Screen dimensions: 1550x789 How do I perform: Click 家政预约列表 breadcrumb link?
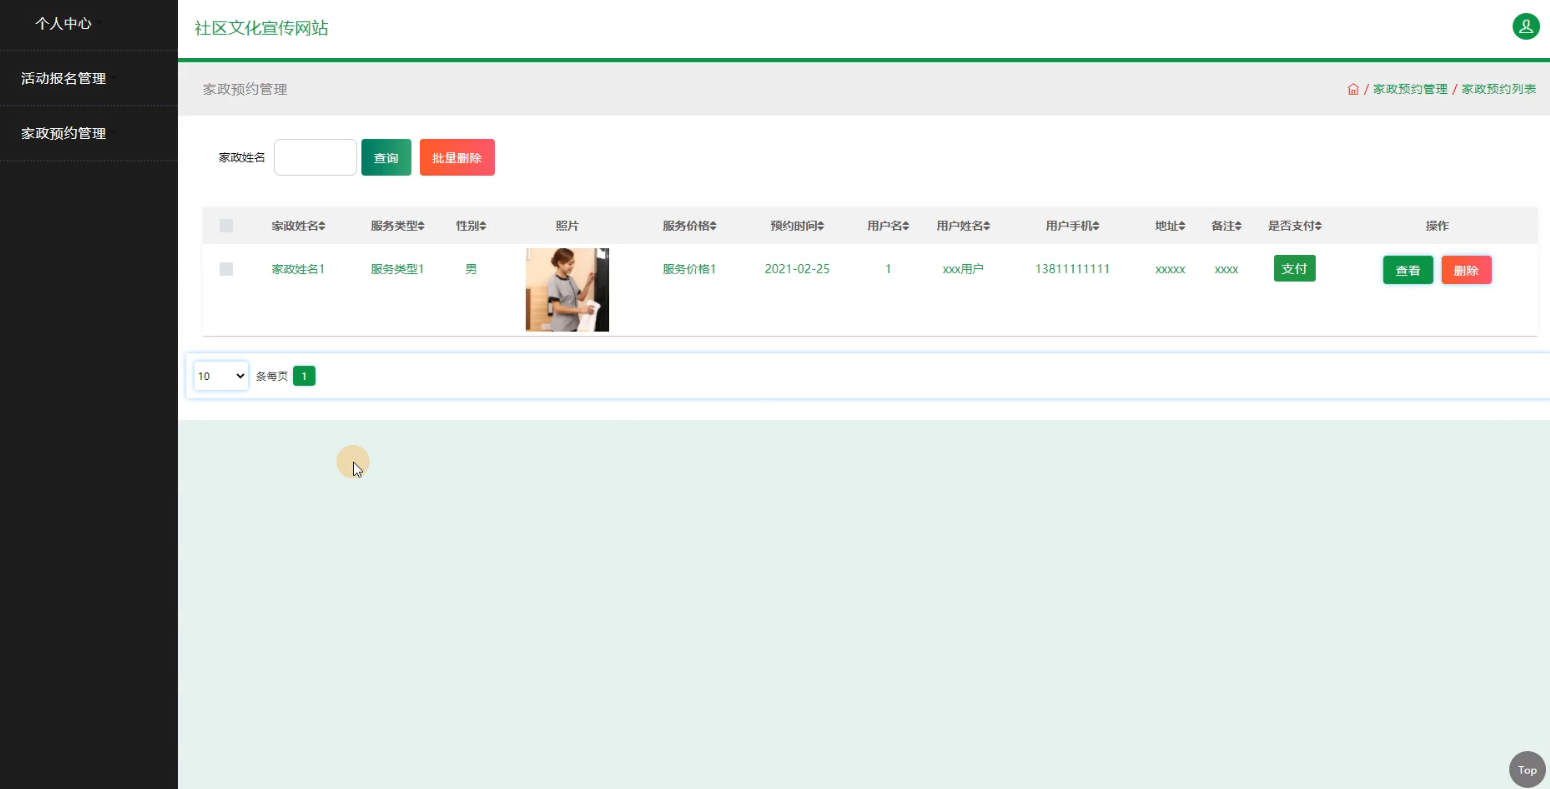[x=1499, y=89]
